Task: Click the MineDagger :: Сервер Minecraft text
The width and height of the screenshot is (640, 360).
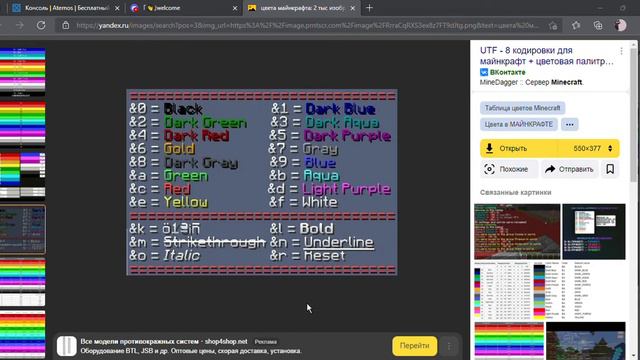Action: (531, 82)
